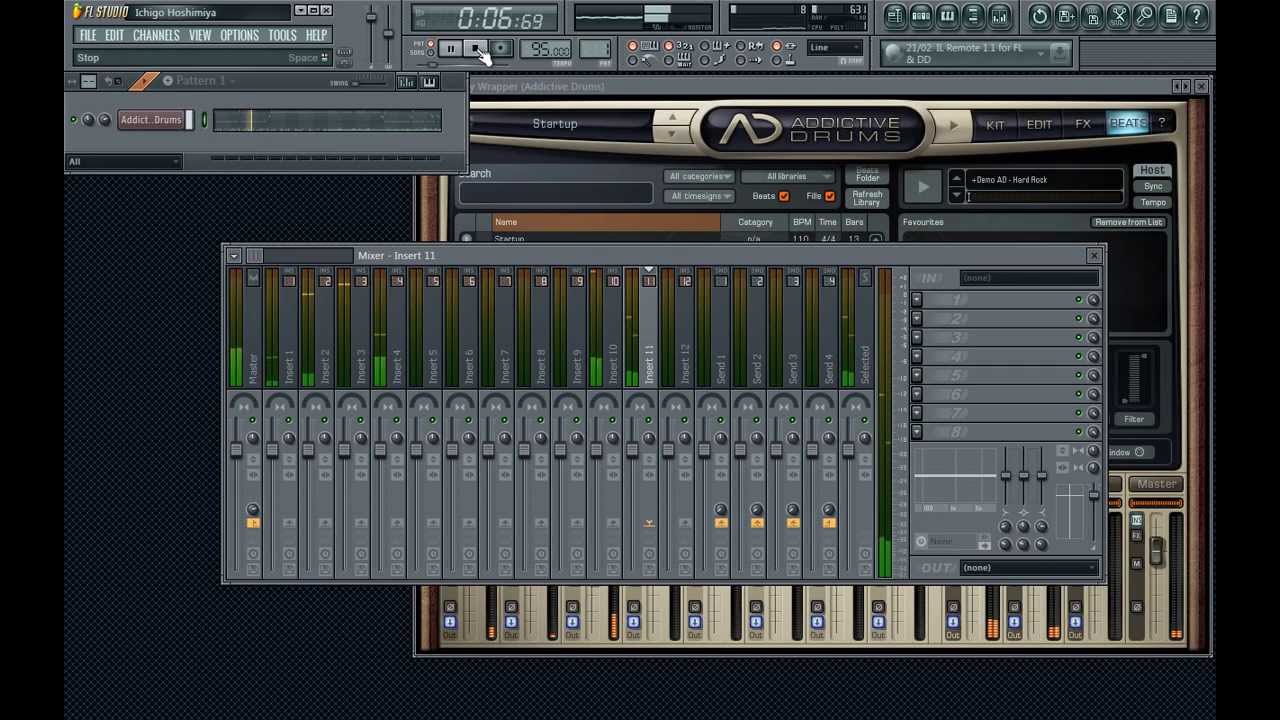Viewport: 1280px width, 720px height.
Task: Open the keyboard editor icon in the step sequencer
Action: pyautogui.click(x=429, y=82)
